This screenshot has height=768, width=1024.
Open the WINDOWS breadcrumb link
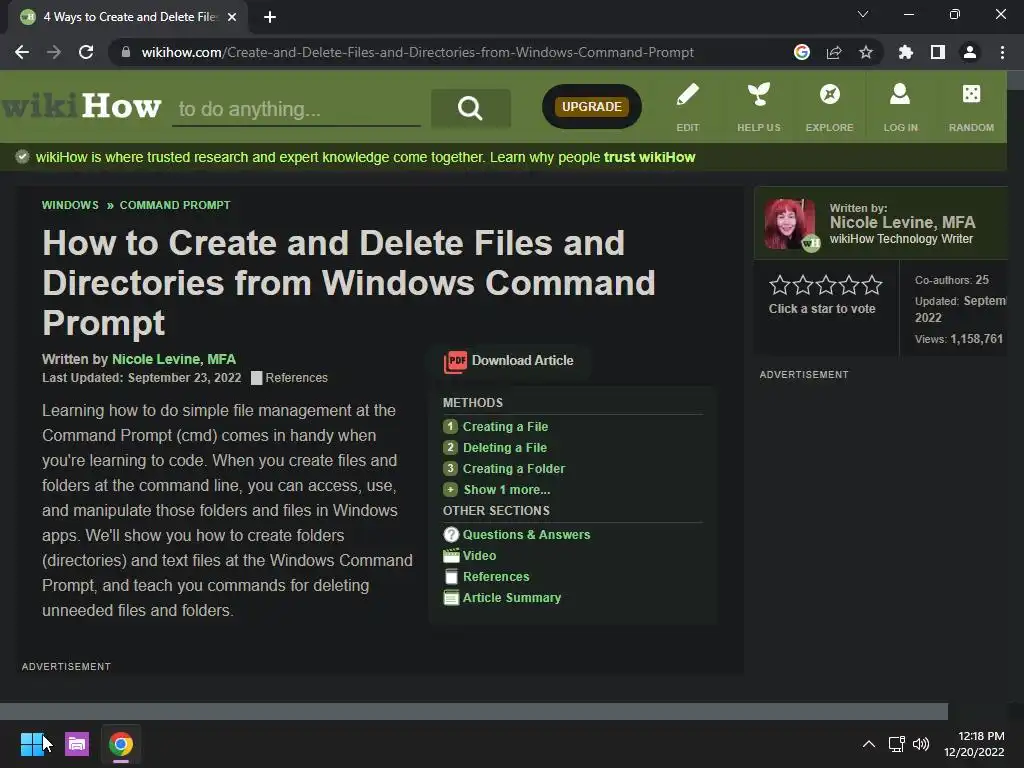[x=70, y=205]
